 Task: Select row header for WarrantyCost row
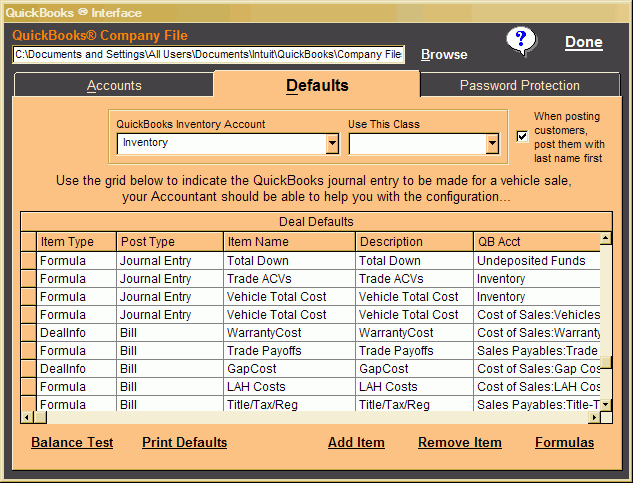pyautogui.click(x=29, y=333)
